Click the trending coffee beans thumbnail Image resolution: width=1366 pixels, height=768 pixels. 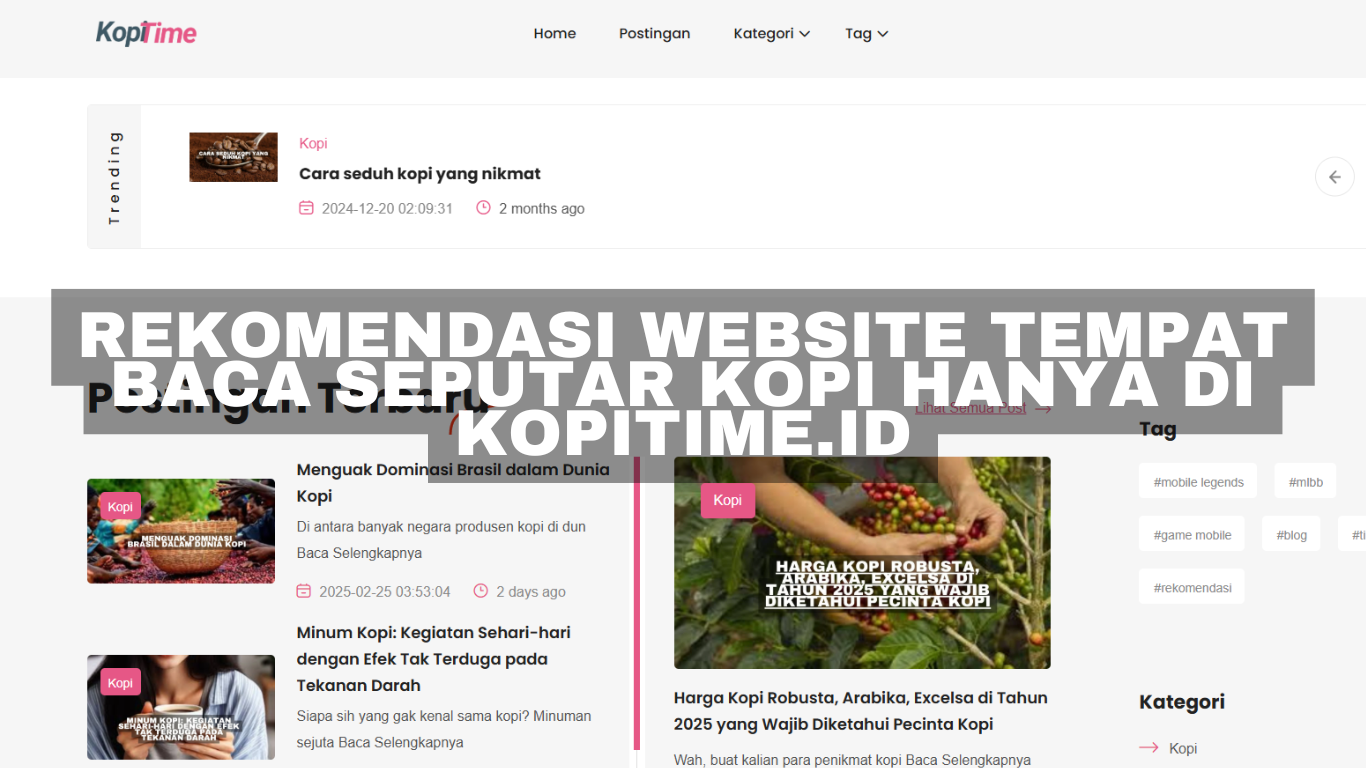tap(233, 157)
